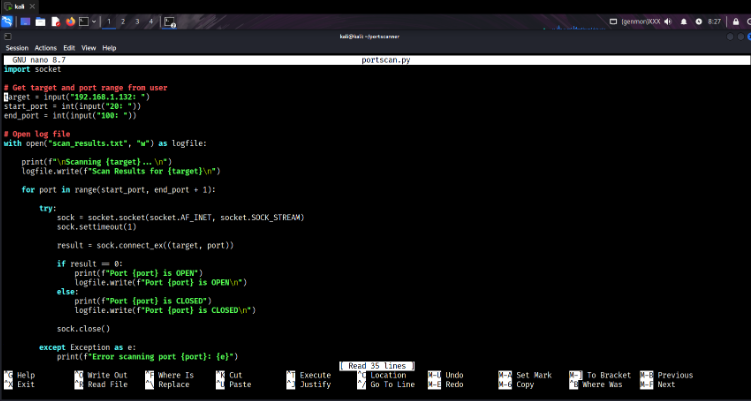The height and width of the screenshot is (401, 751).
Task: Switch to workspace 4
Action: tap(151, 22)
